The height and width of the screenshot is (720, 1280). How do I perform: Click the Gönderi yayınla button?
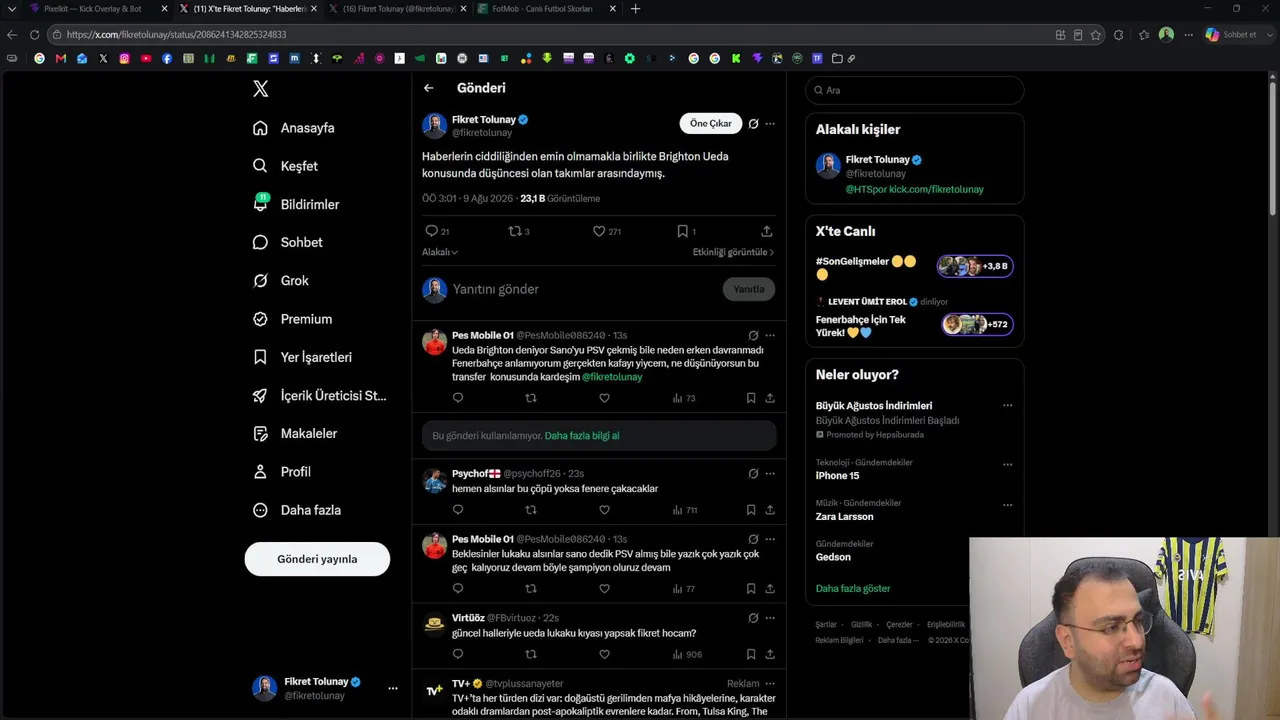pos(317,559)
